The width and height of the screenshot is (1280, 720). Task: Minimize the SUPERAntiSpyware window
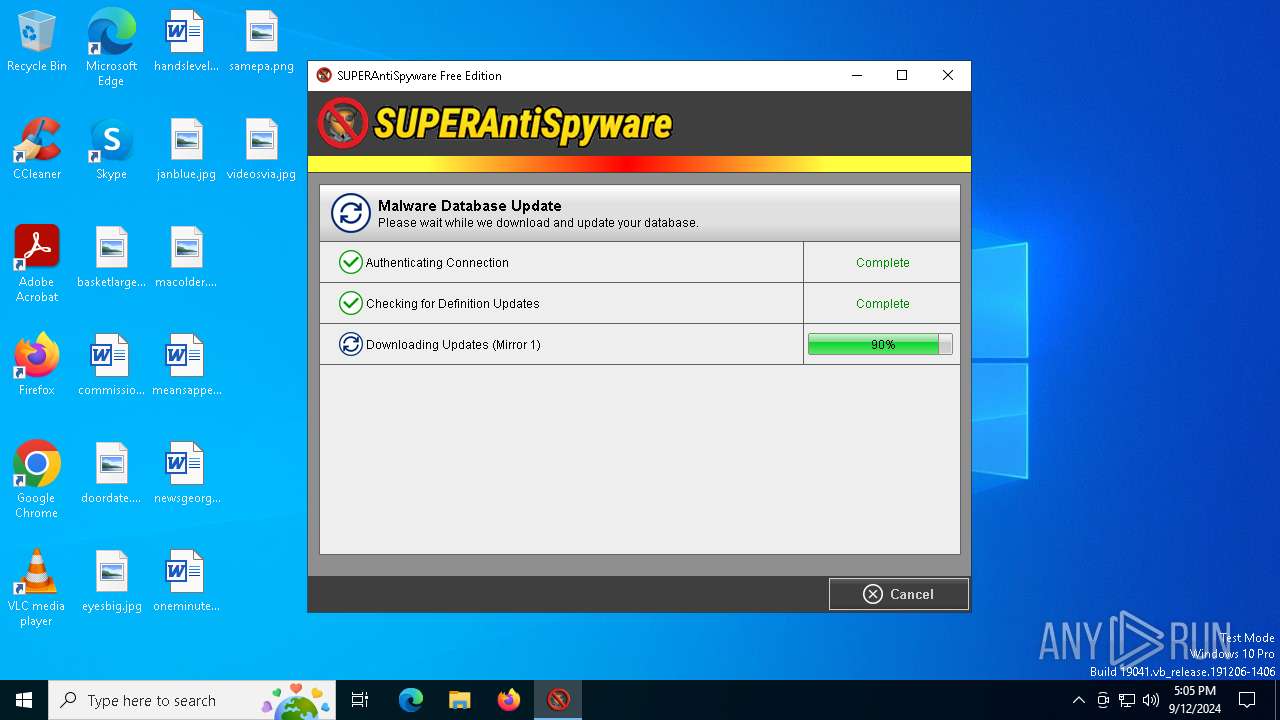[x=857, y=75]
